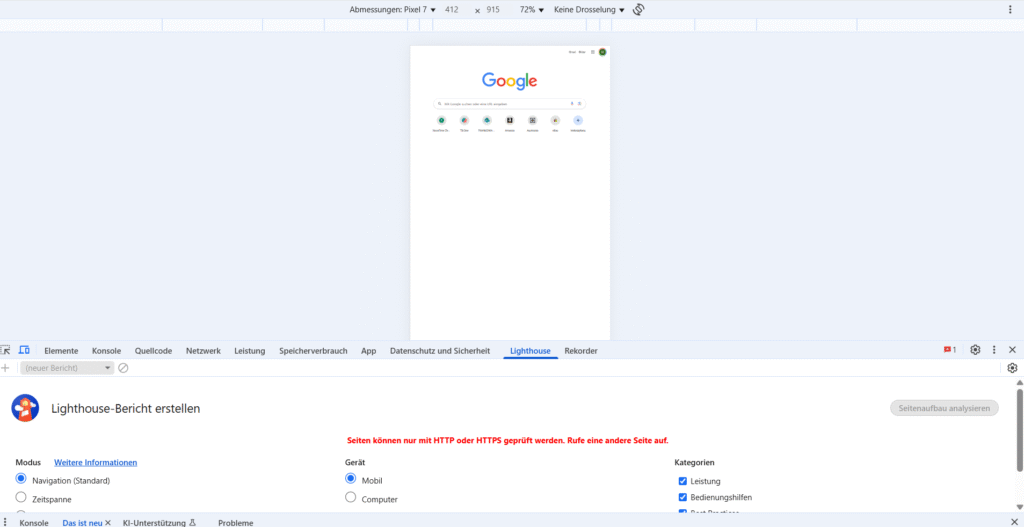Open Datenschutz und Sicherheit tab

click(440, 351)
